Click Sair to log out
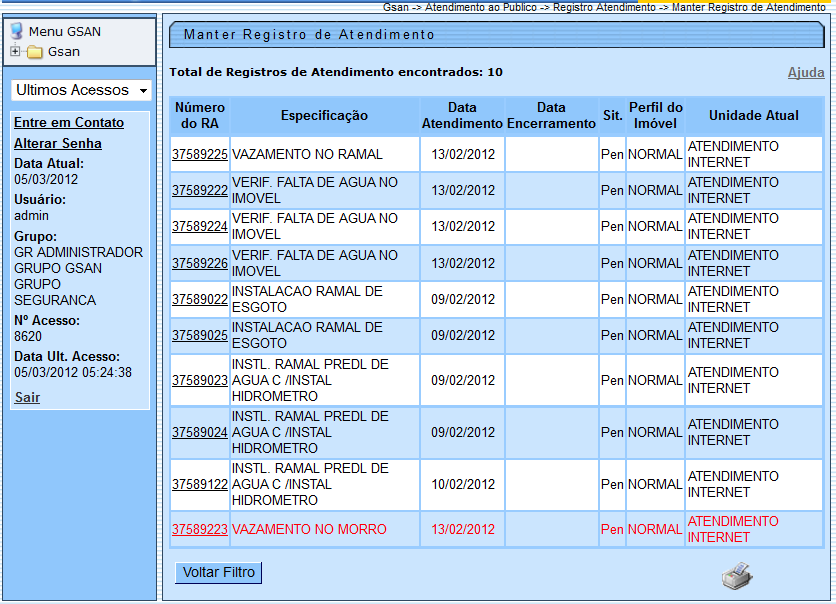The height and width of the screenshot is (604, 836). click(27, 398)
